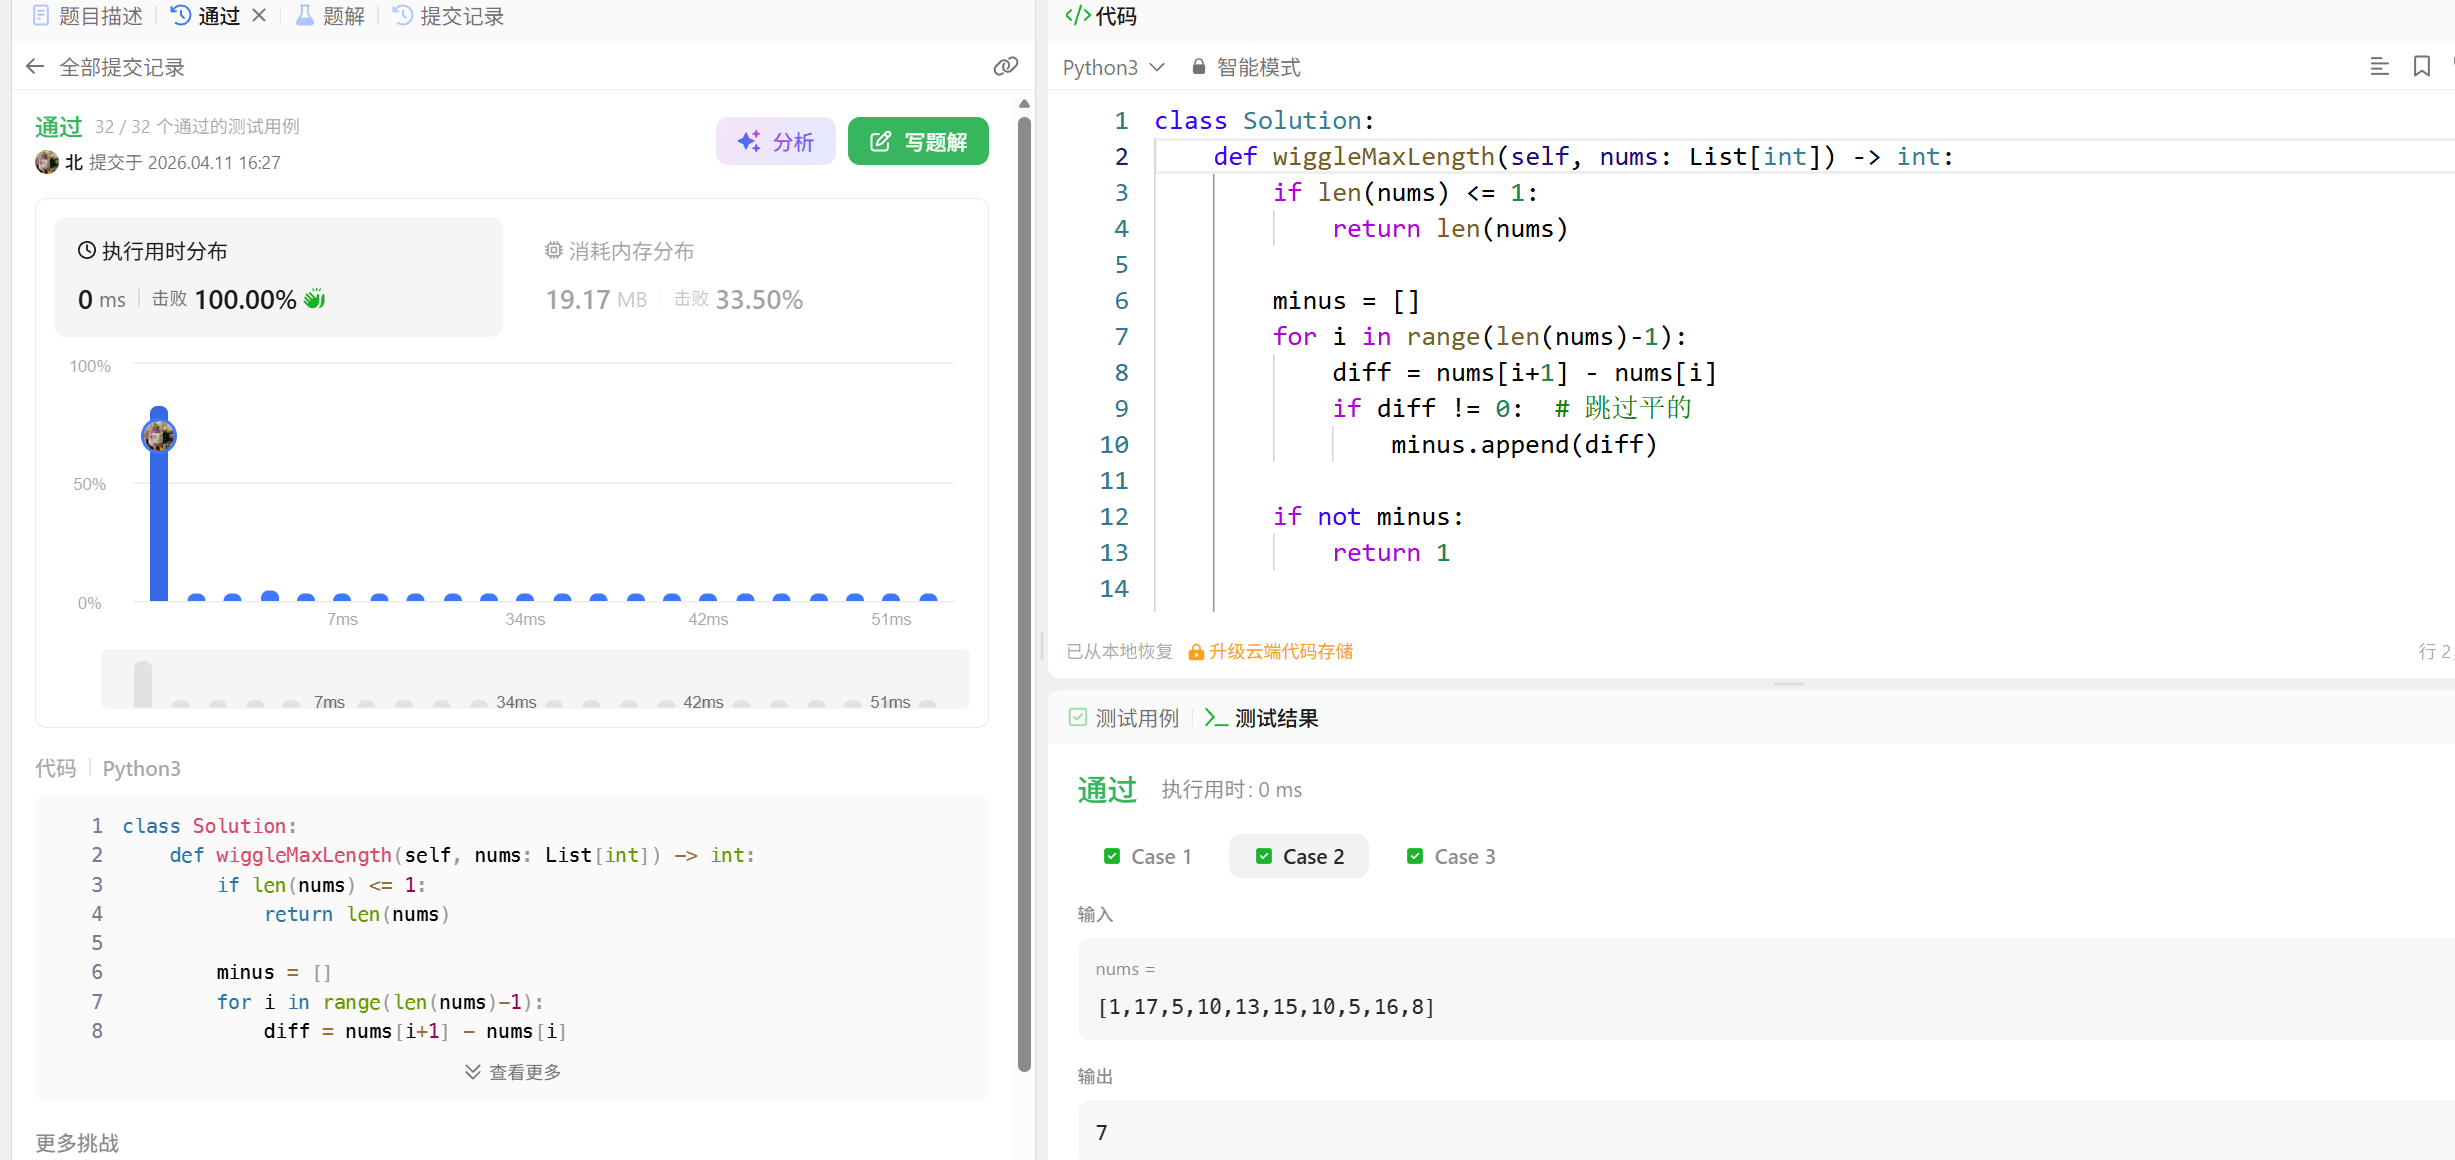Click the 升级云端代码存储 link
The image size is (2455, 1160).
[1279, 652]
